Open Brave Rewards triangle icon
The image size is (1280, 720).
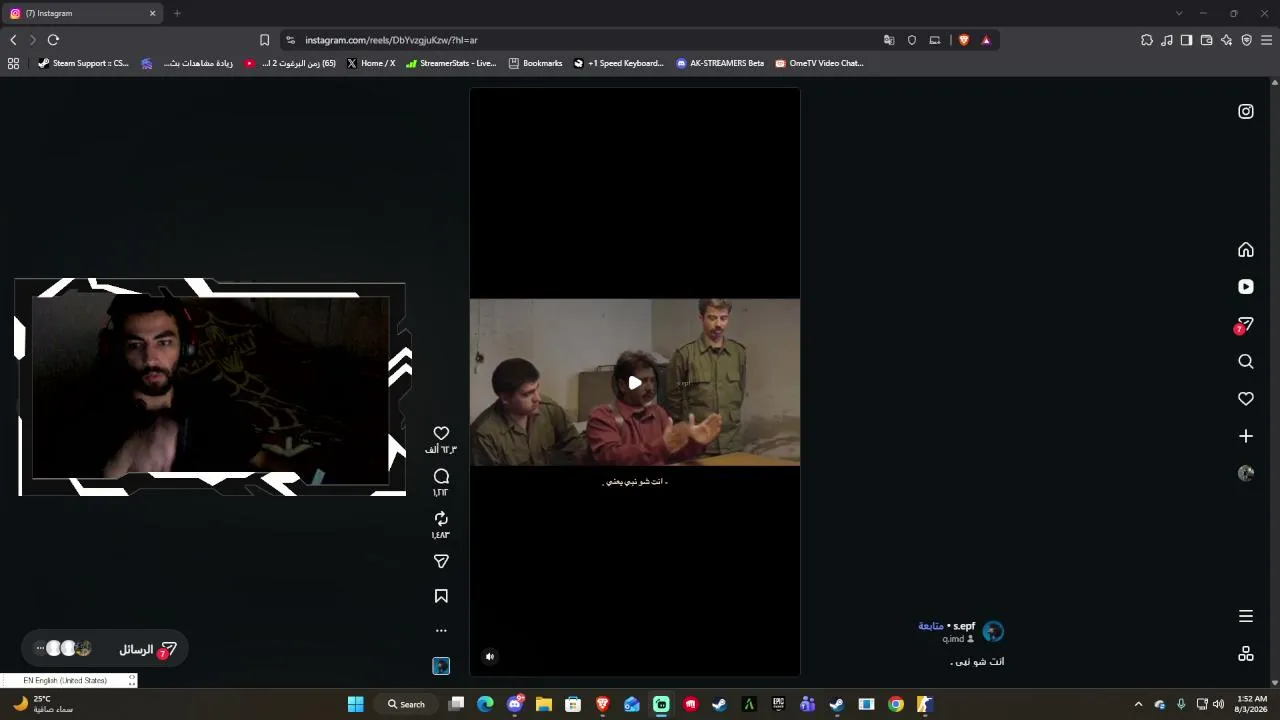tap(986, 40)
